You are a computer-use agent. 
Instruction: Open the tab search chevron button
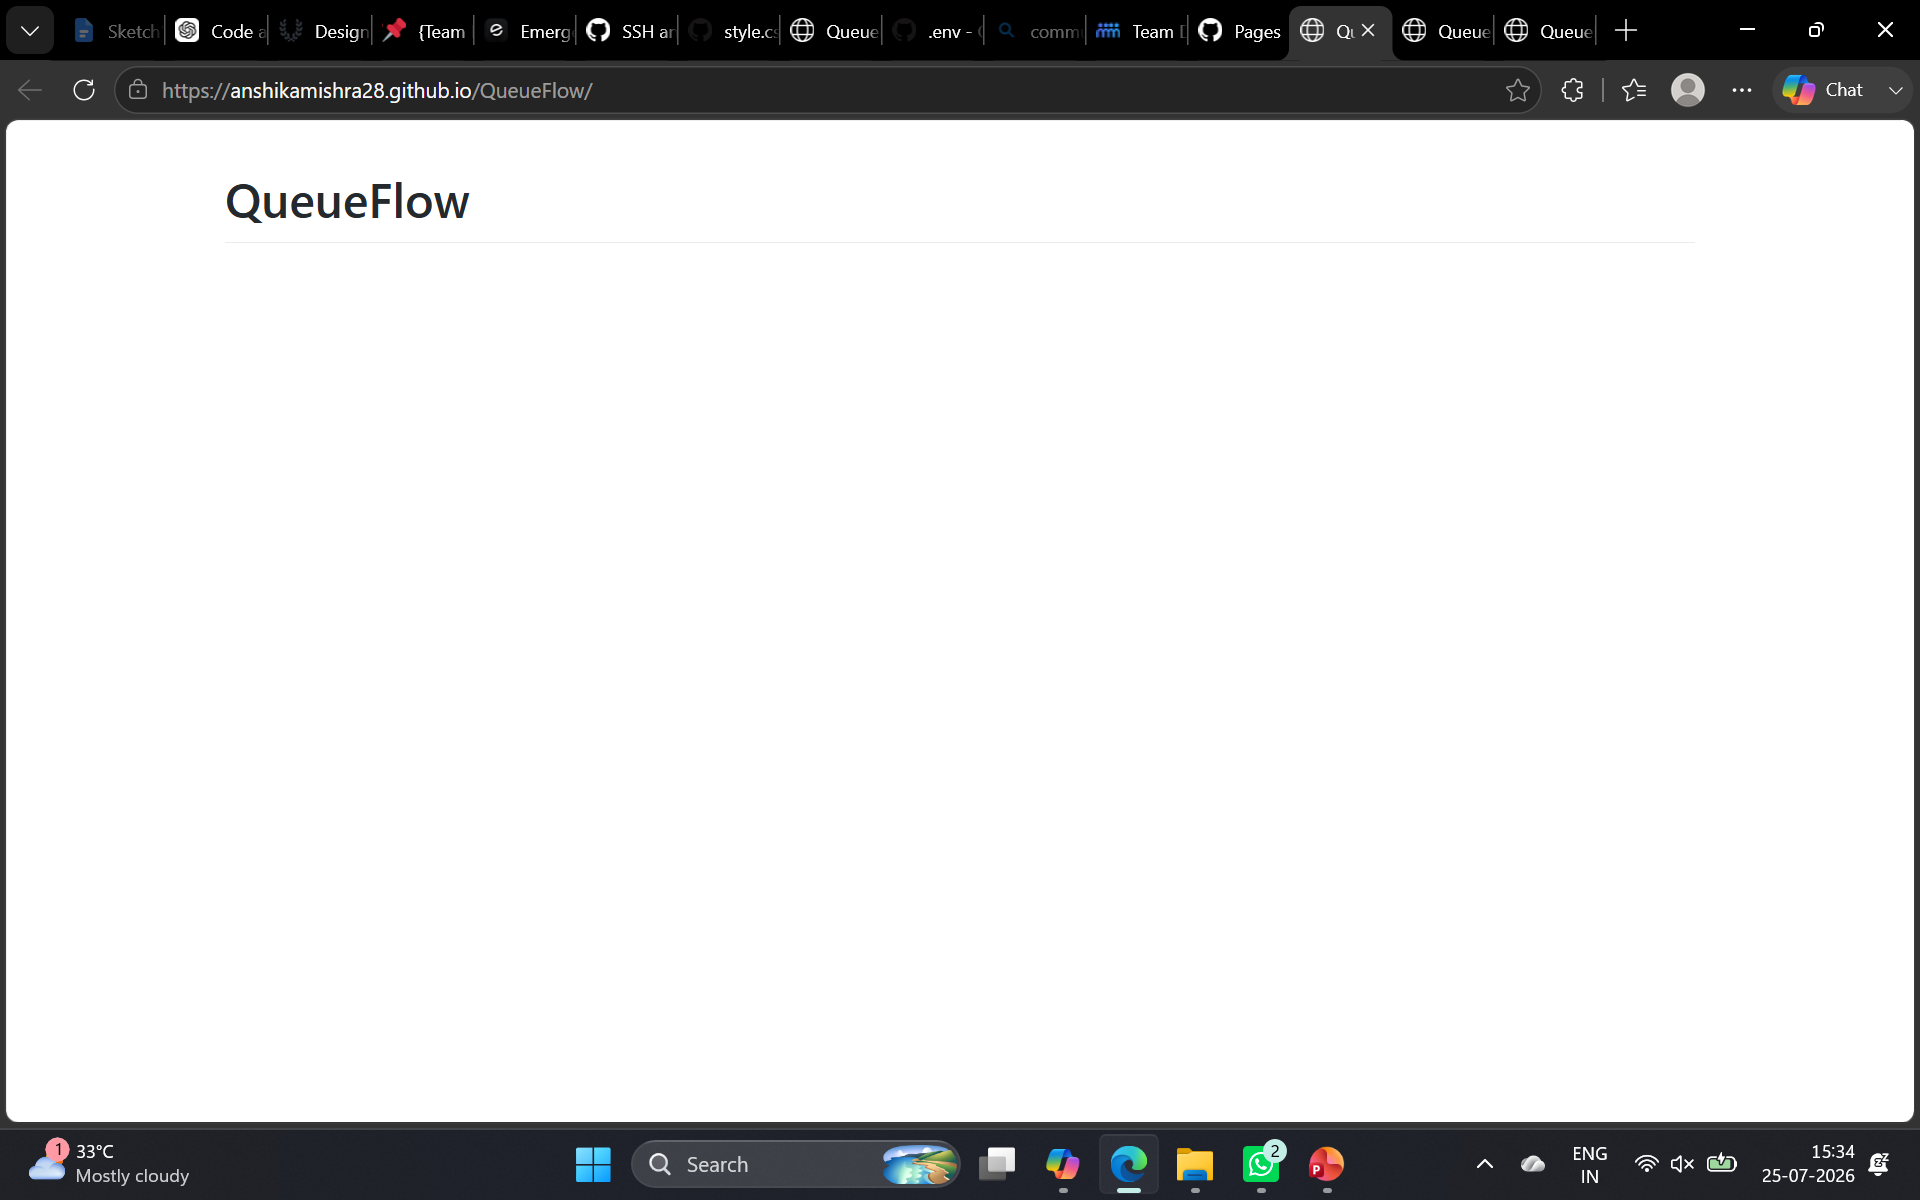point(30,31)
